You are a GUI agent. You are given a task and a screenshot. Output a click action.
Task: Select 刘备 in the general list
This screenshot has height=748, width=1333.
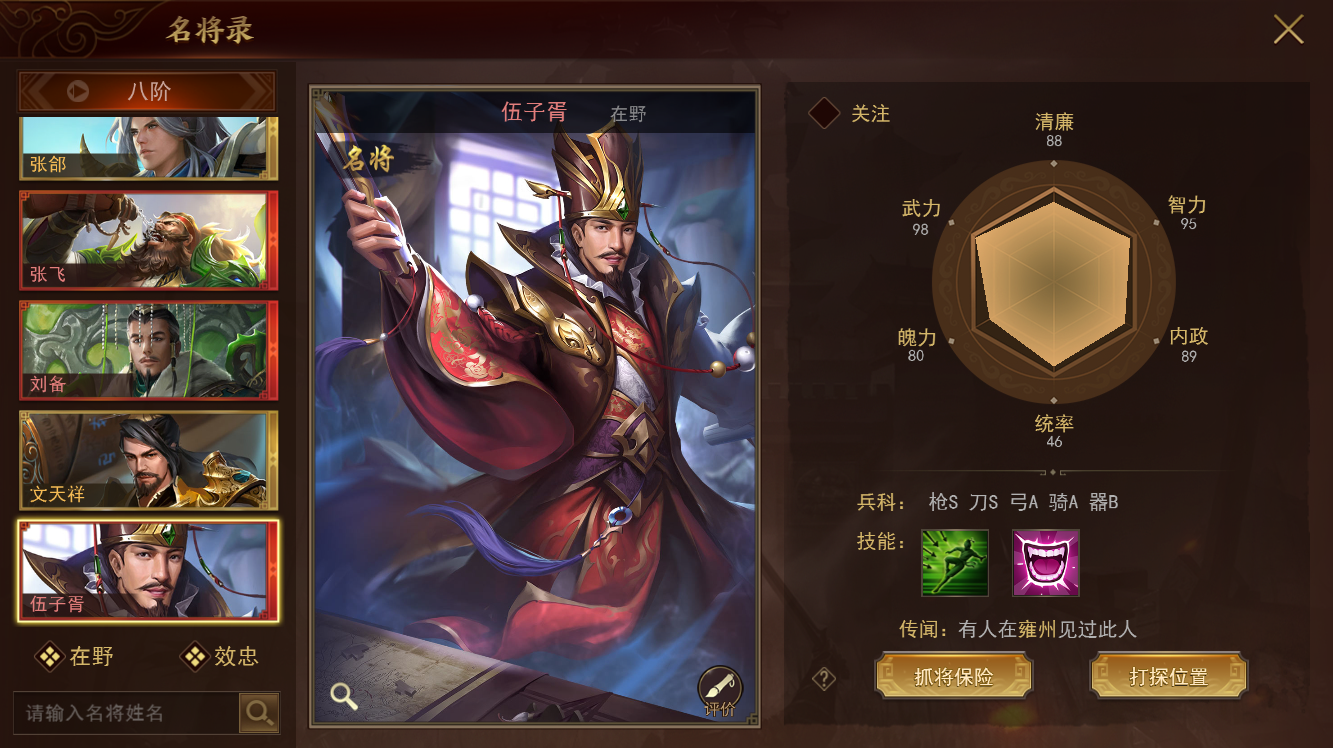[149, 350]
